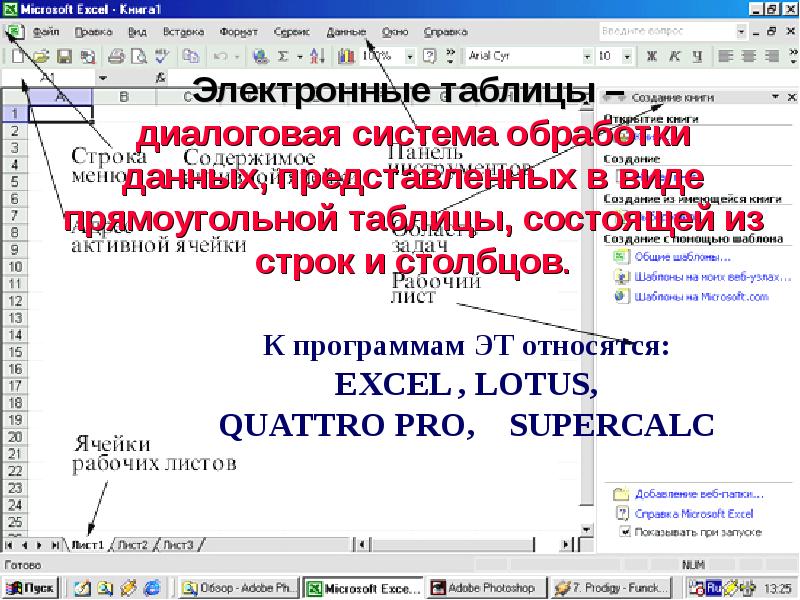Viewport: 800px width, 600px height.
Task: Expand the zoom percentage dropdown
Action: click(x=410, y=56)
